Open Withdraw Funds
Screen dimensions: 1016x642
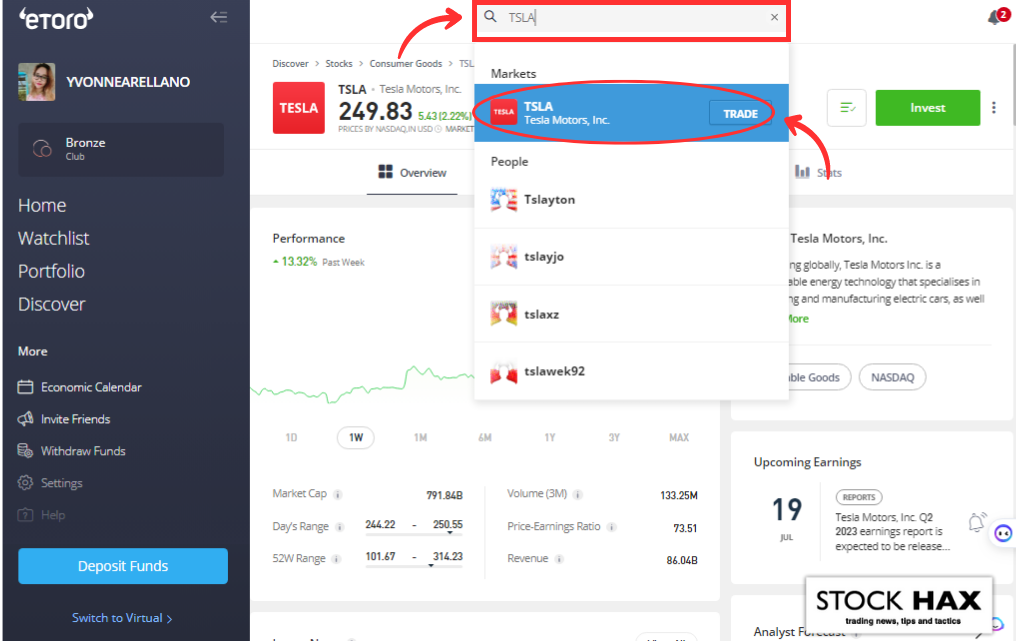72,451
